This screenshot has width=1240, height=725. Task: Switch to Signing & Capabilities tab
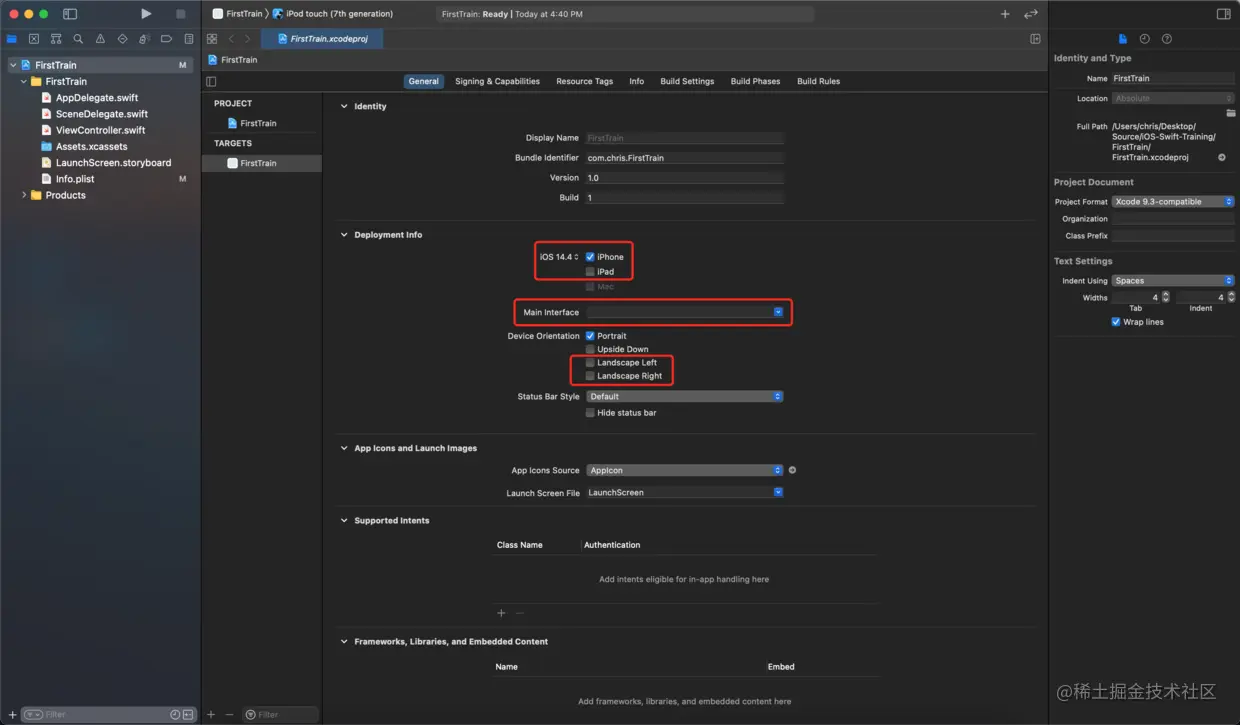point(497,81)
